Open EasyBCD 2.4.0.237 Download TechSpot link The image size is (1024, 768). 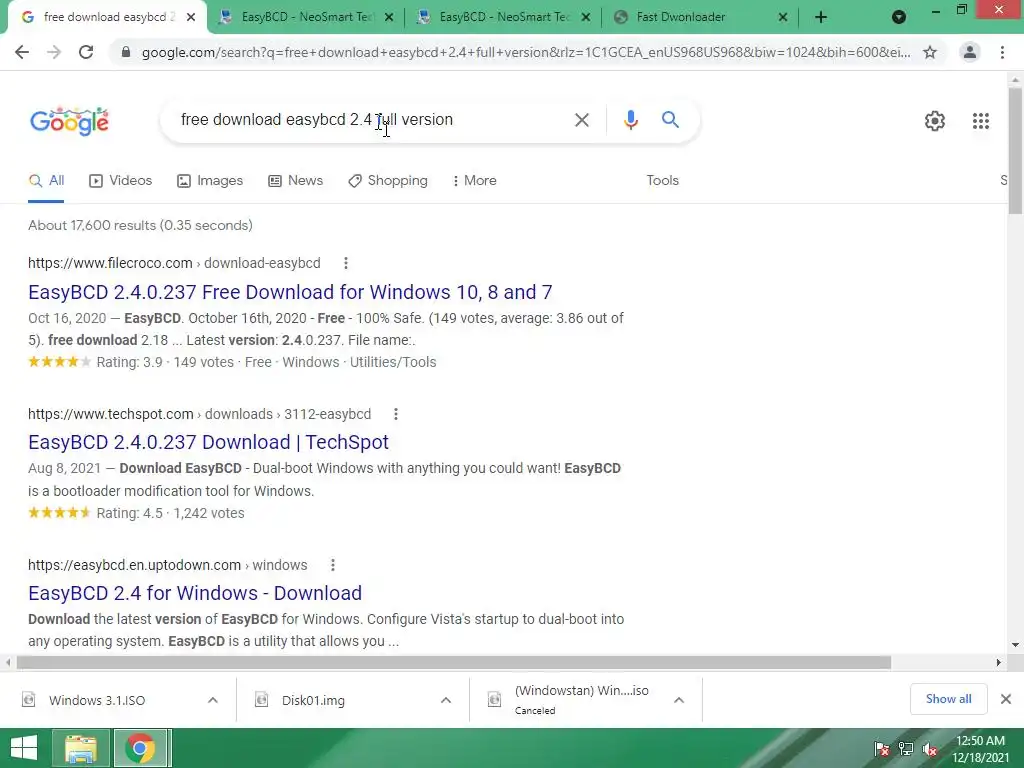pyautogui.click(x=208, y=442)
